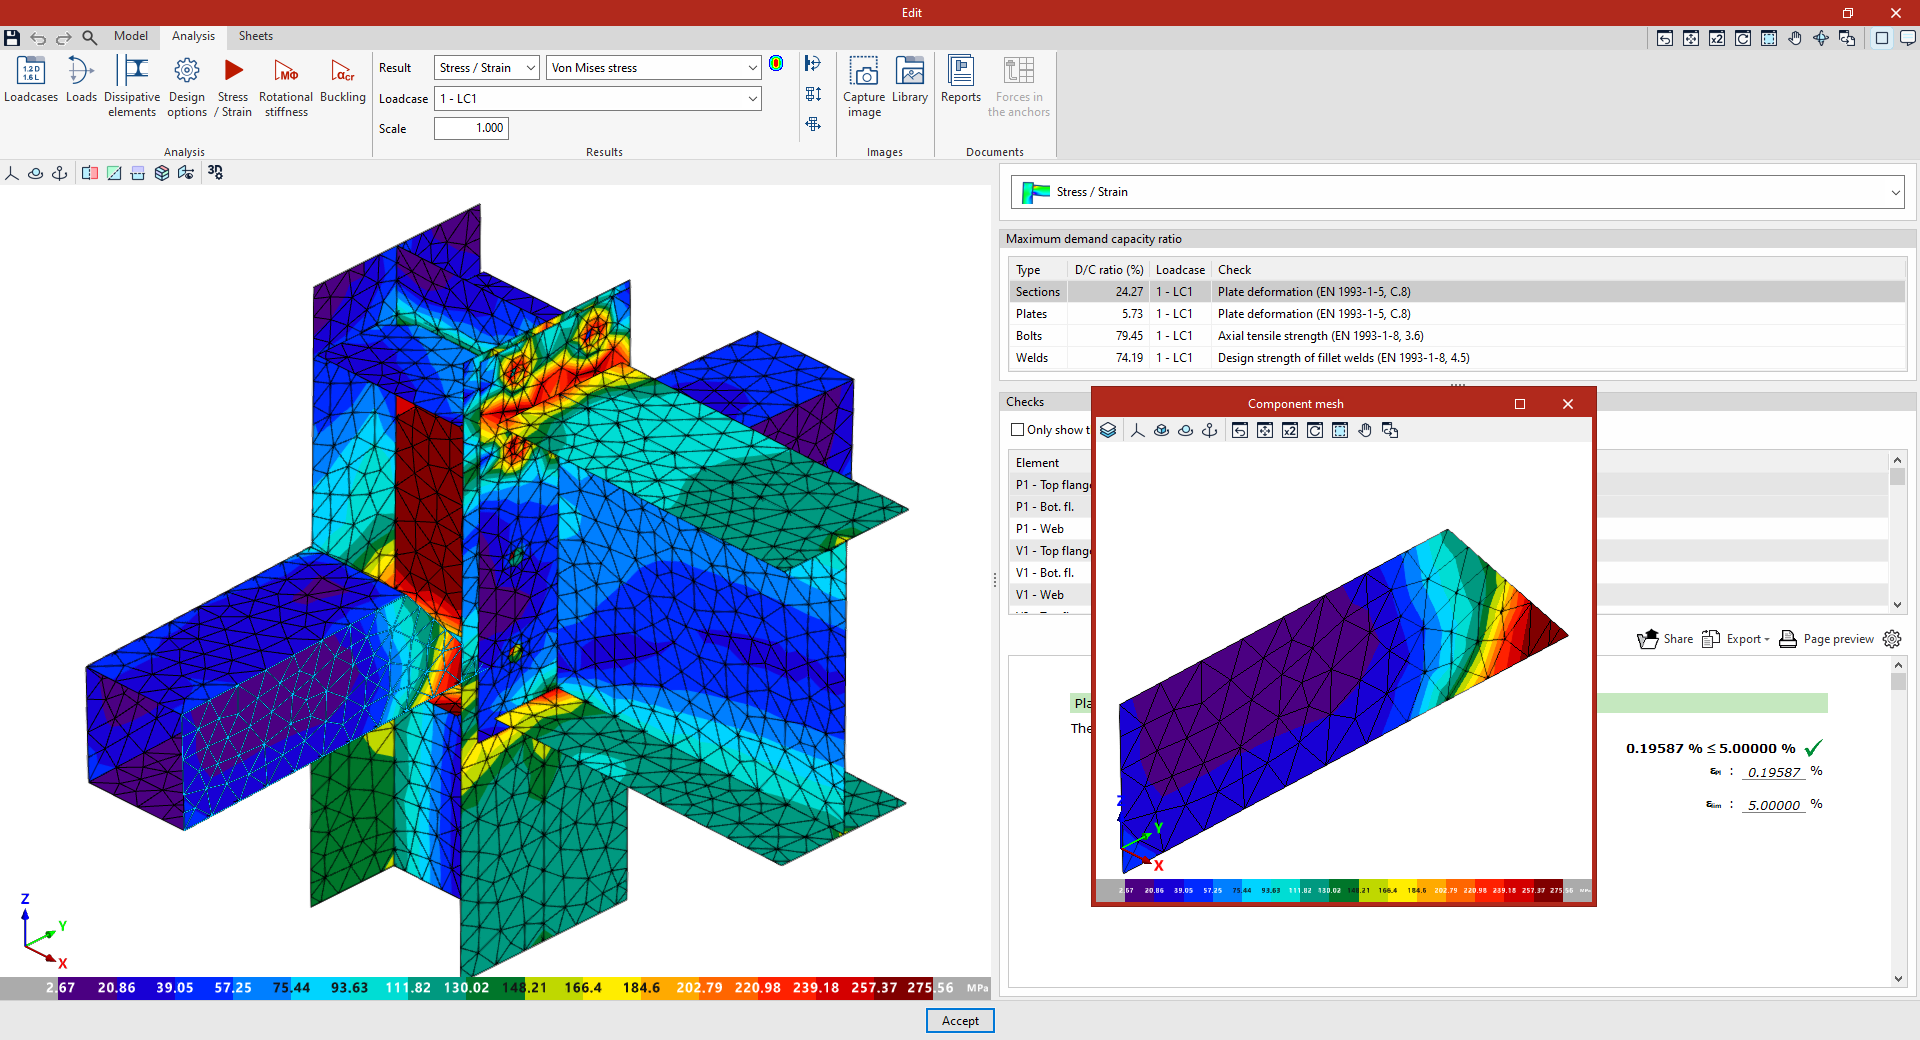Click previous view icon in Component mesh window

click(1240, 430)
